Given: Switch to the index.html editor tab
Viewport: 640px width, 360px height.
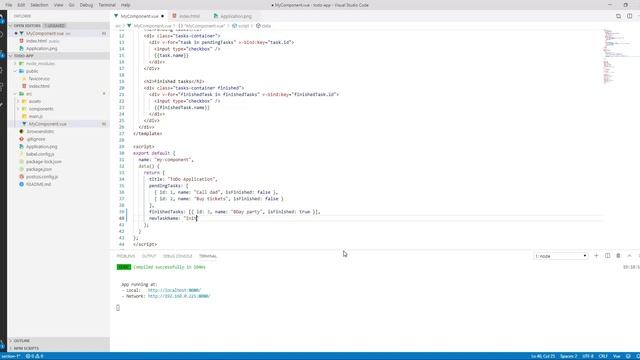Looking at the screenshot, I should 189,16.
